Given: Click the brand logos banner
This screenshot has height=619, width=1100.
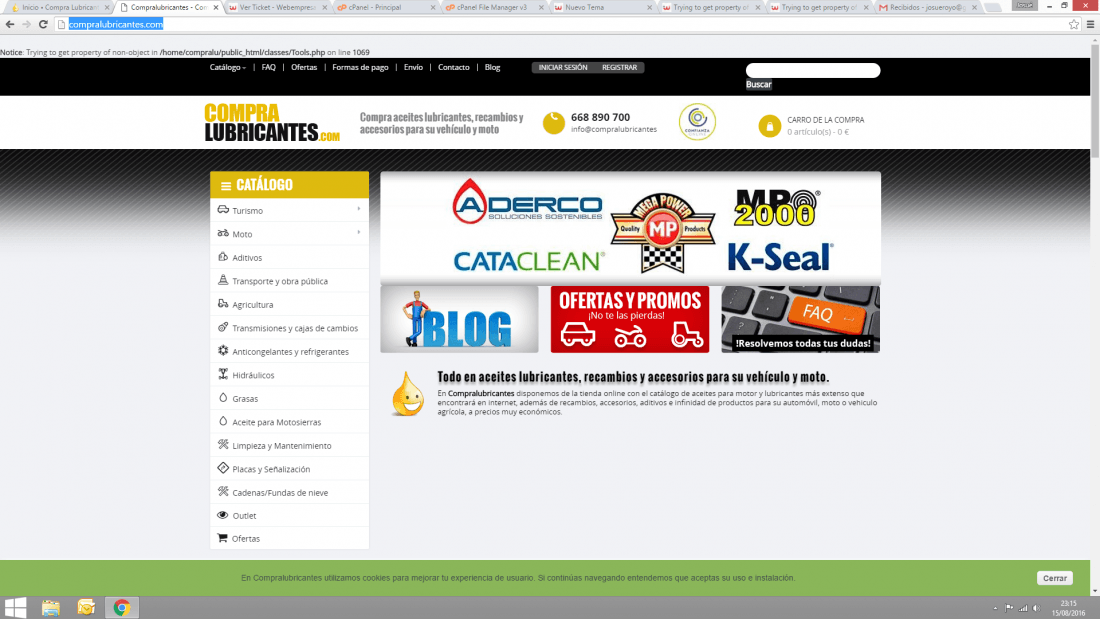Looking at the screenshot, I should [x=631, y=227].
